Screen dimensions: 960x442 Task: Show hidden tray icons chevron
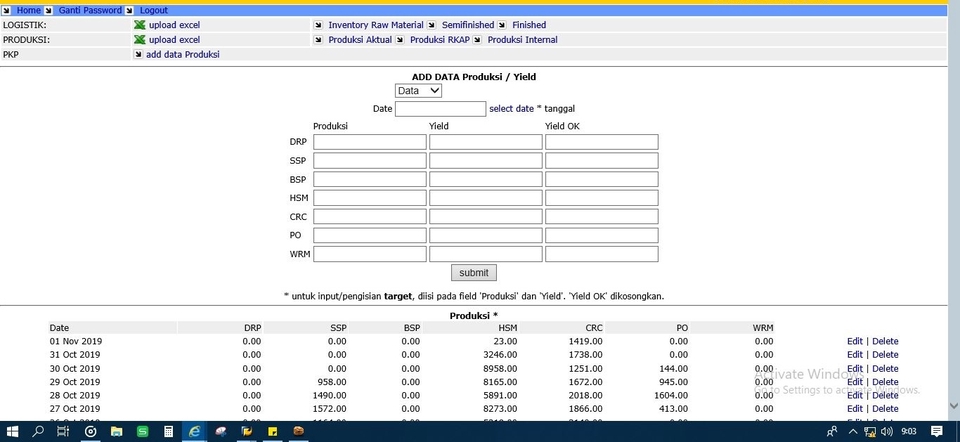[852, 432]
